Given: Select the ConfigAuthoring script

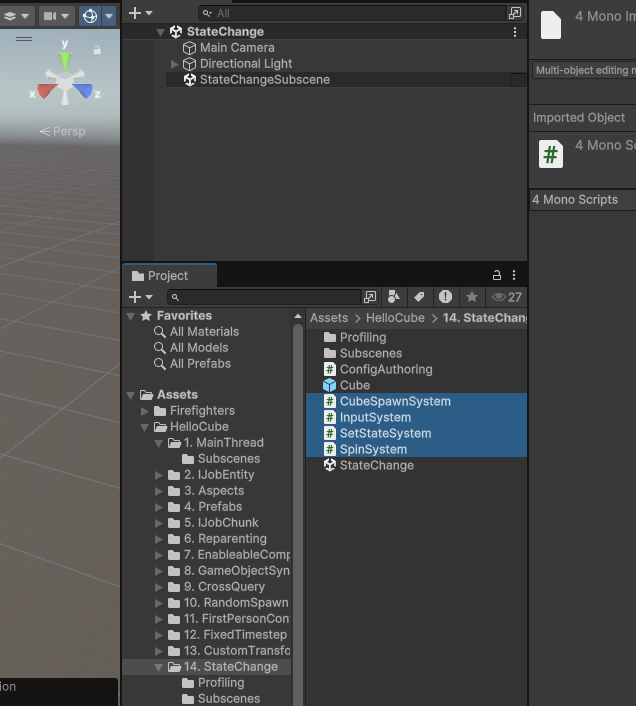Looking at the screenshot, I should (x=378, y=370).
